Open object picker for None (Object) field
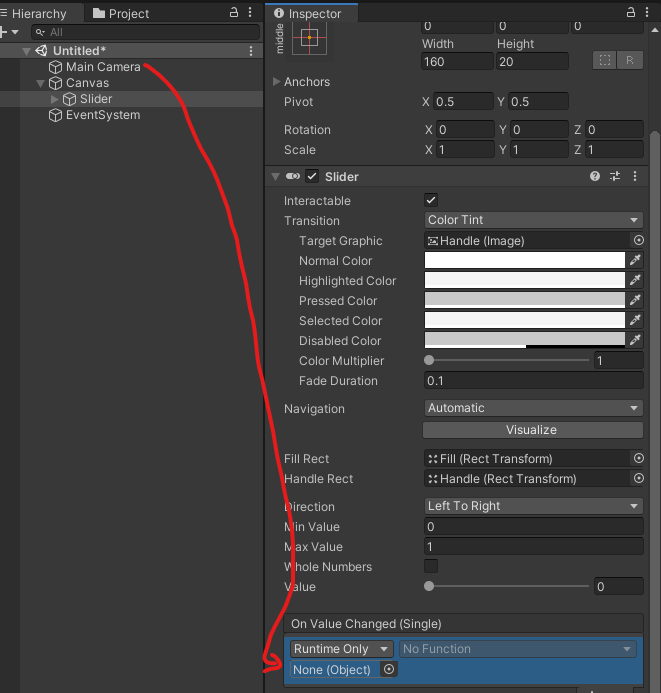The image size is (661, 693). point(388,669)
